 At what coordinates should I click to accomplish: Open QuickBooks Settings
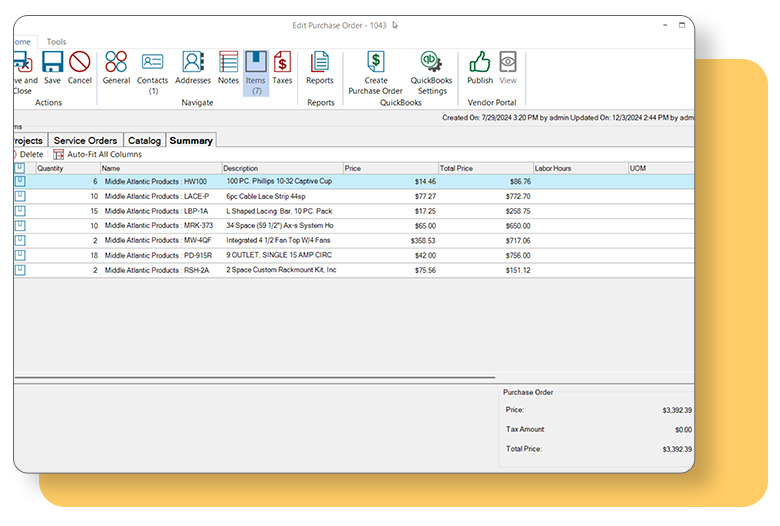click(x=431, y=73)
